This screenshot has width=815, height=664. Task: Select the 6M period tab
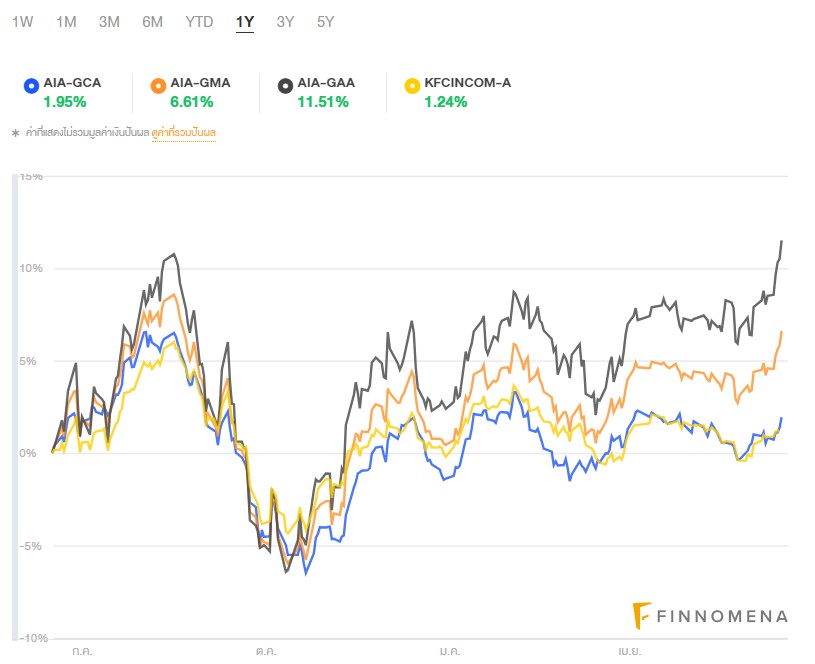point(152,22)
